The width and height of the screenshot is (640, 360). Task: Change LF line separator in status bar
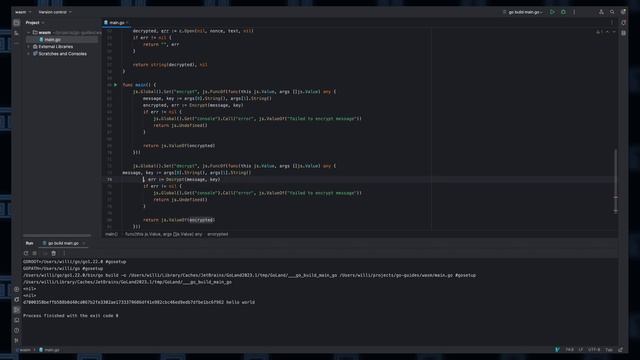point(580,350)
